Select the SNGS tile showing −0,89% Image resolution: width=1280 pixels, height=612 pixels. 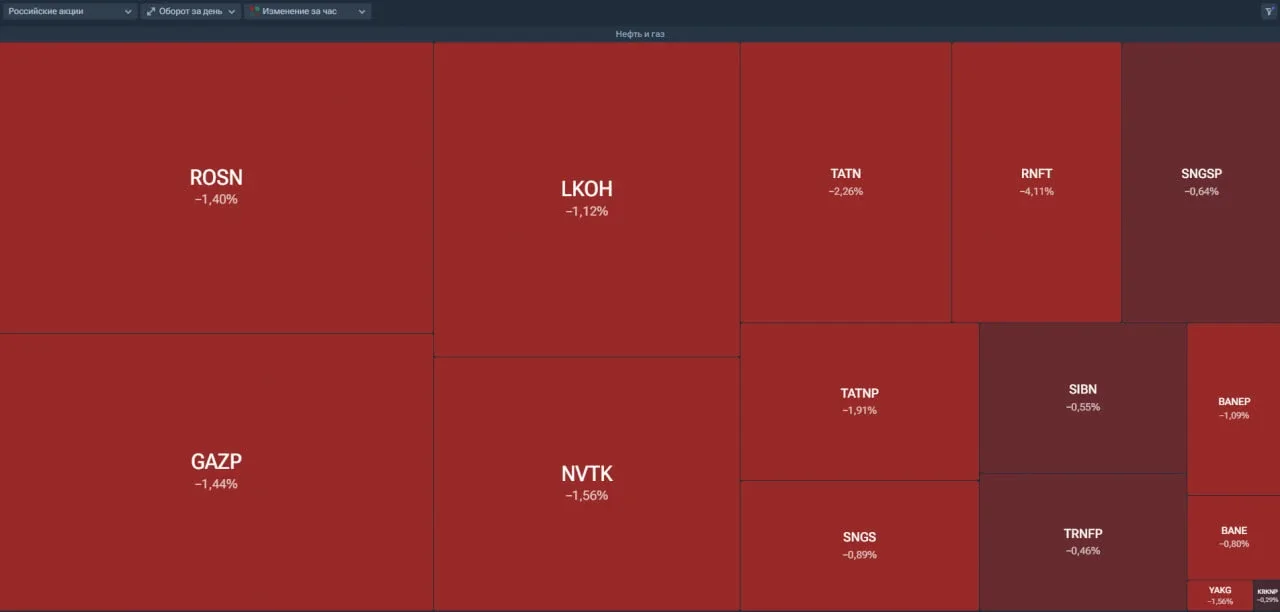click(x=859, y=545)
